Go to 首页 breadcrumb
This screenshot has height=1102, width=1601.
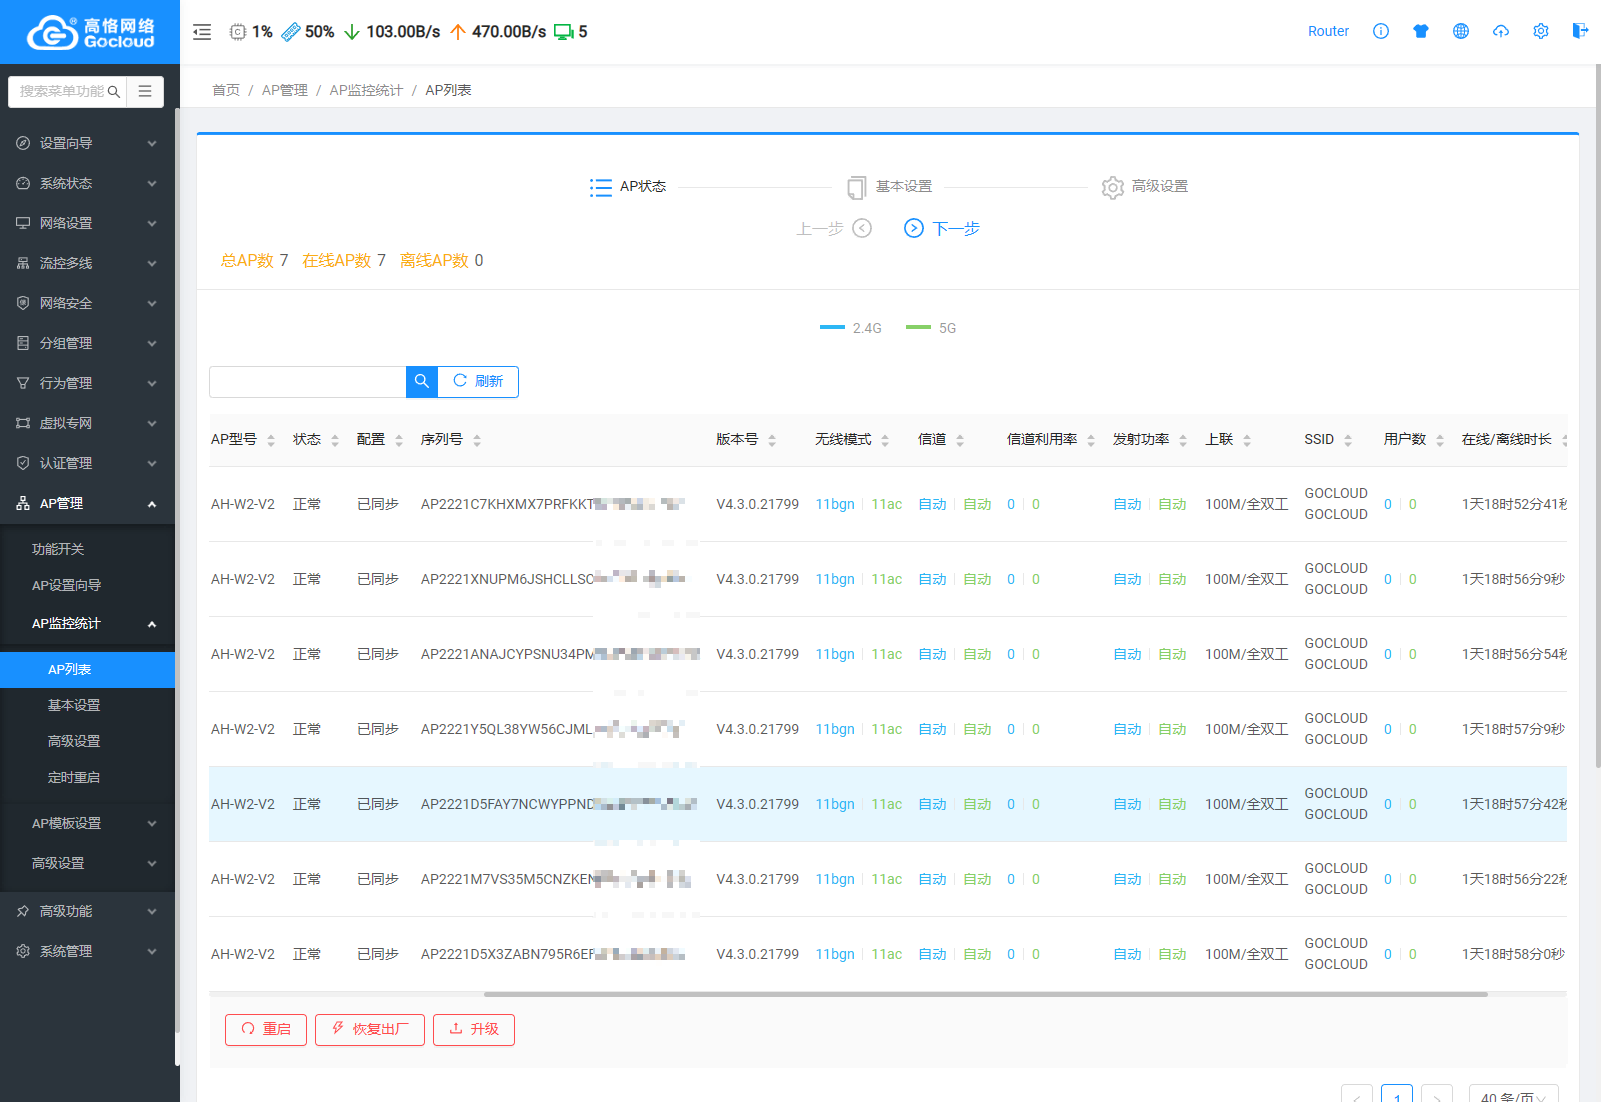tap(226, 90)
